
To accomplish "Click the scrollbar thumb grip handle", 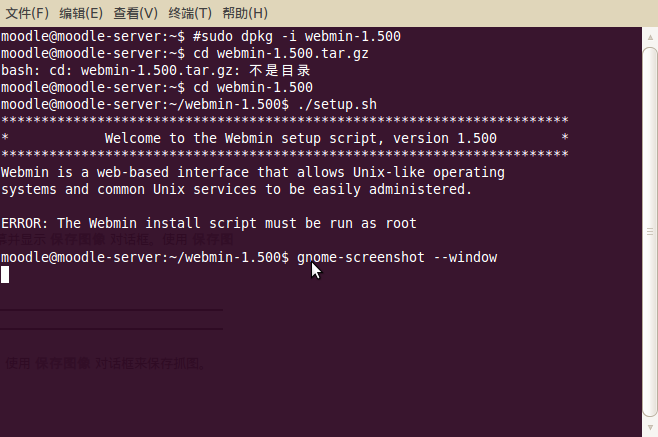I will (650, 232).
